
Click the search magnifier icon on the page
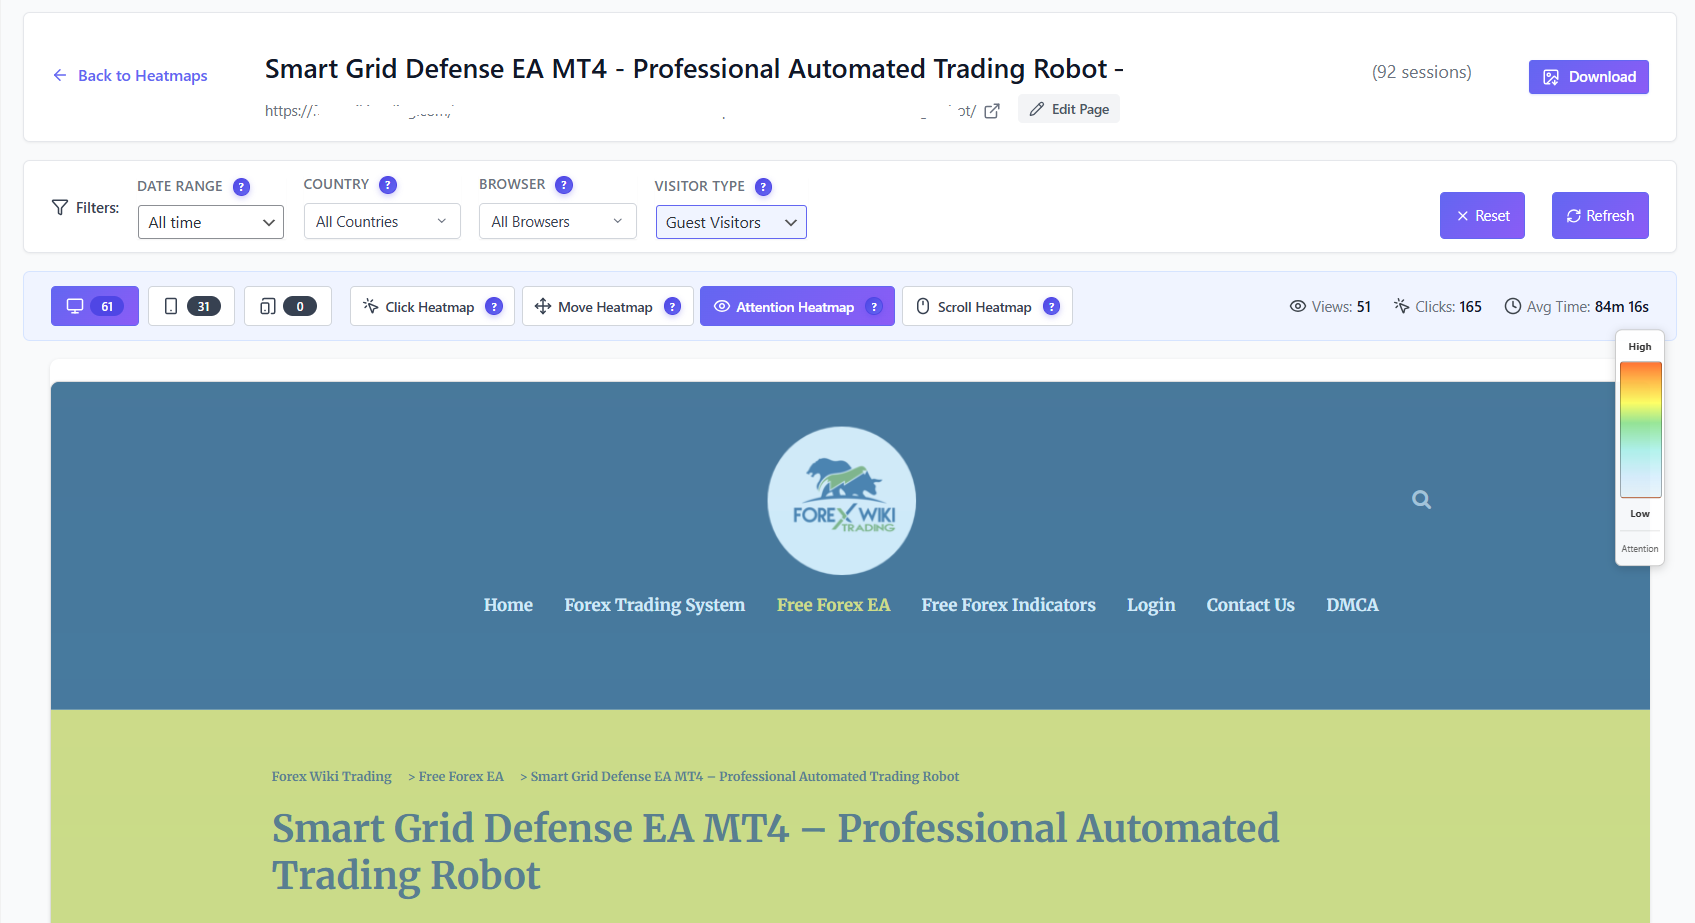pos(1421,500)
